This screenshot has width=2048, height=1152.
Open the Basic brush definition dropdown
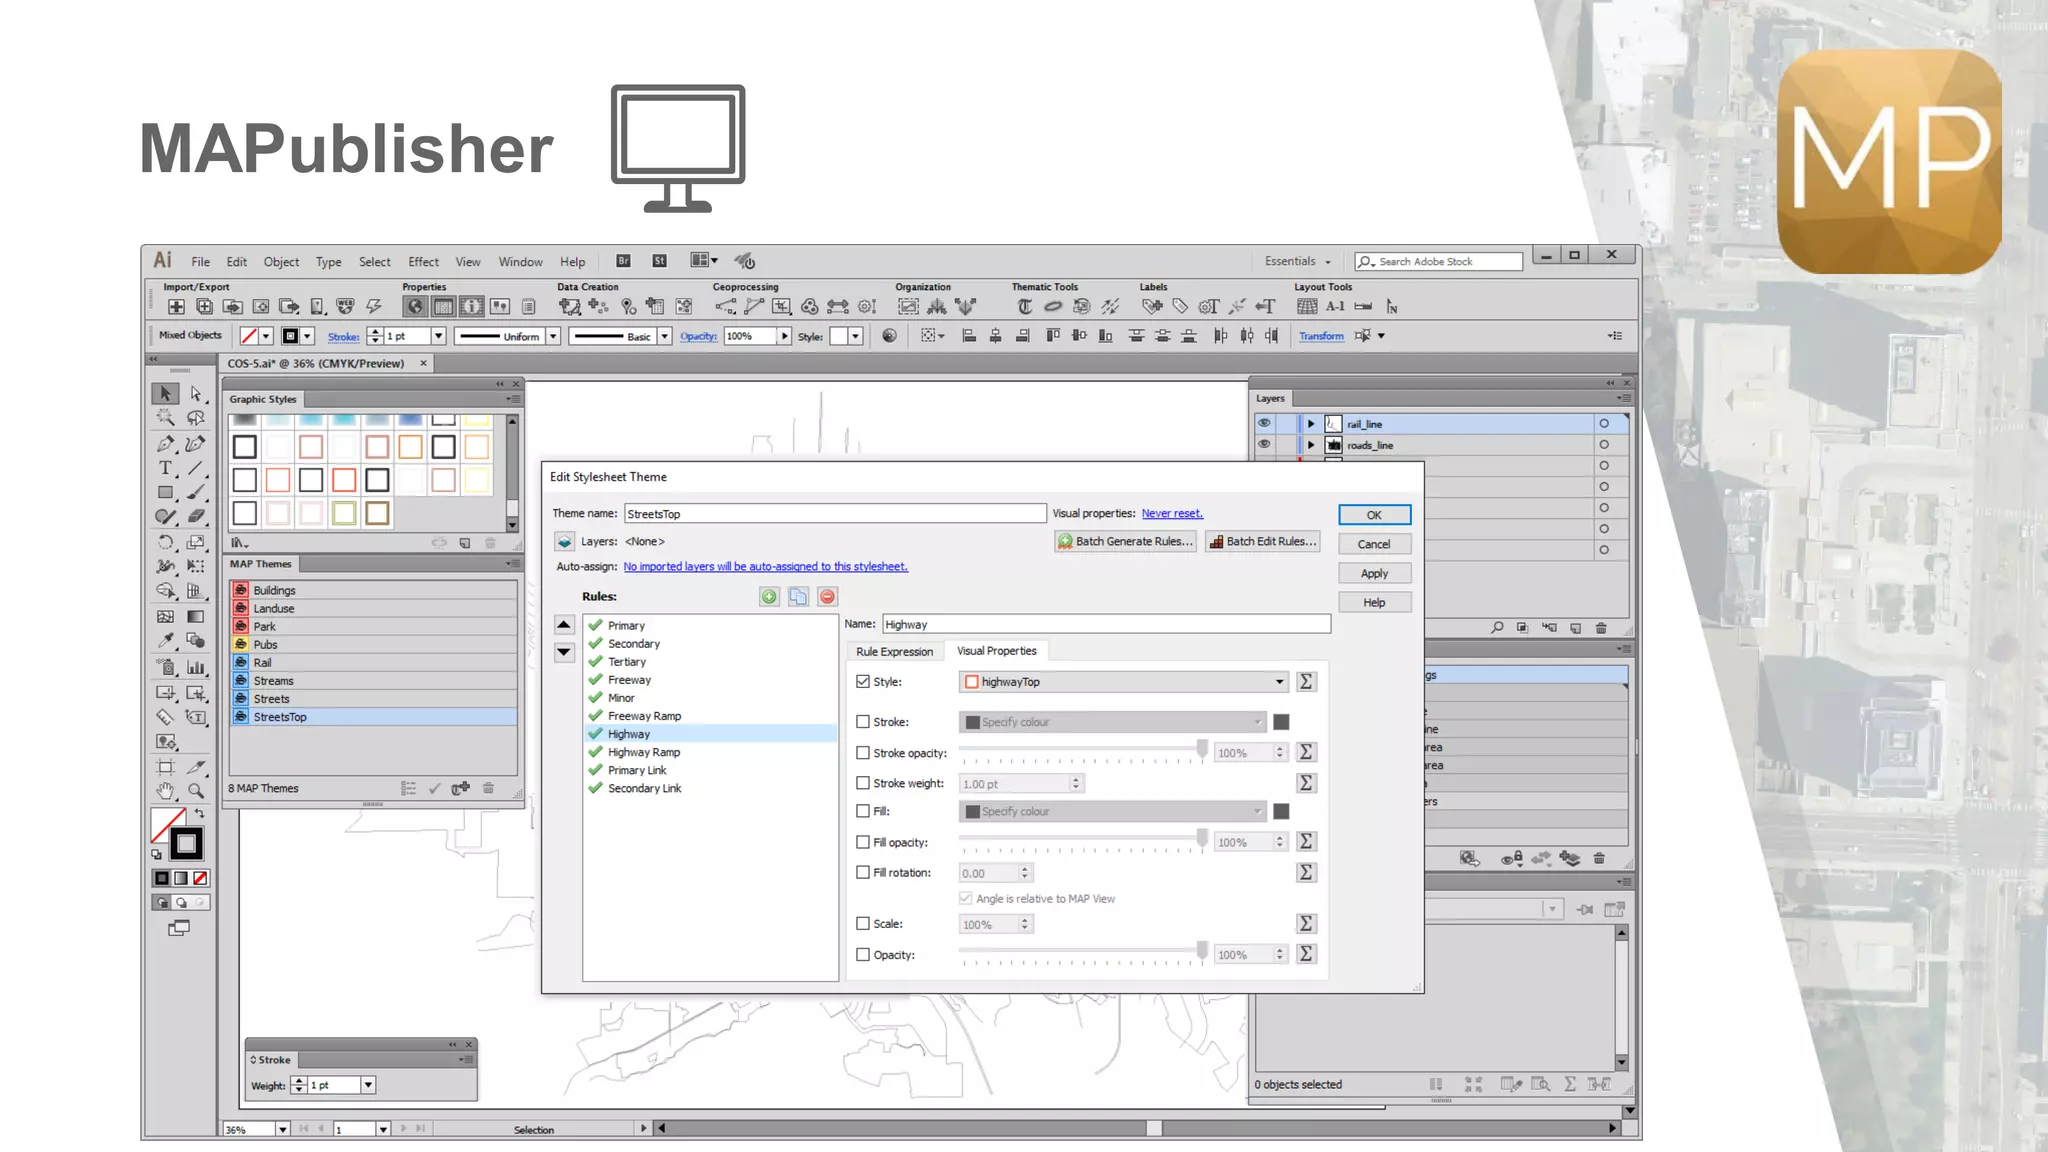(664, 336)
